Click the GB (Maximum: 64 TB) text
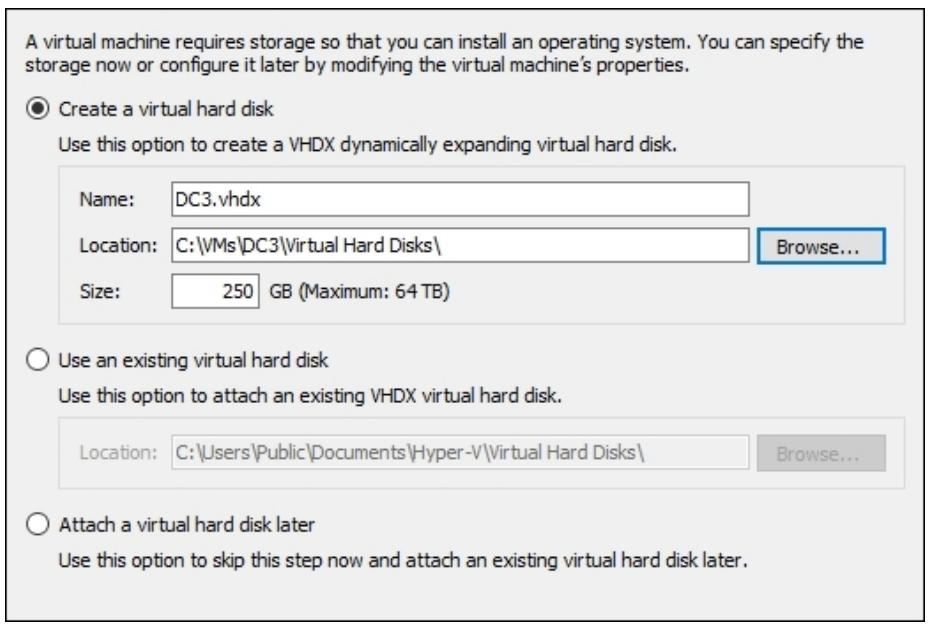Screen dimensions: 931x627 [x=359, y=292]
